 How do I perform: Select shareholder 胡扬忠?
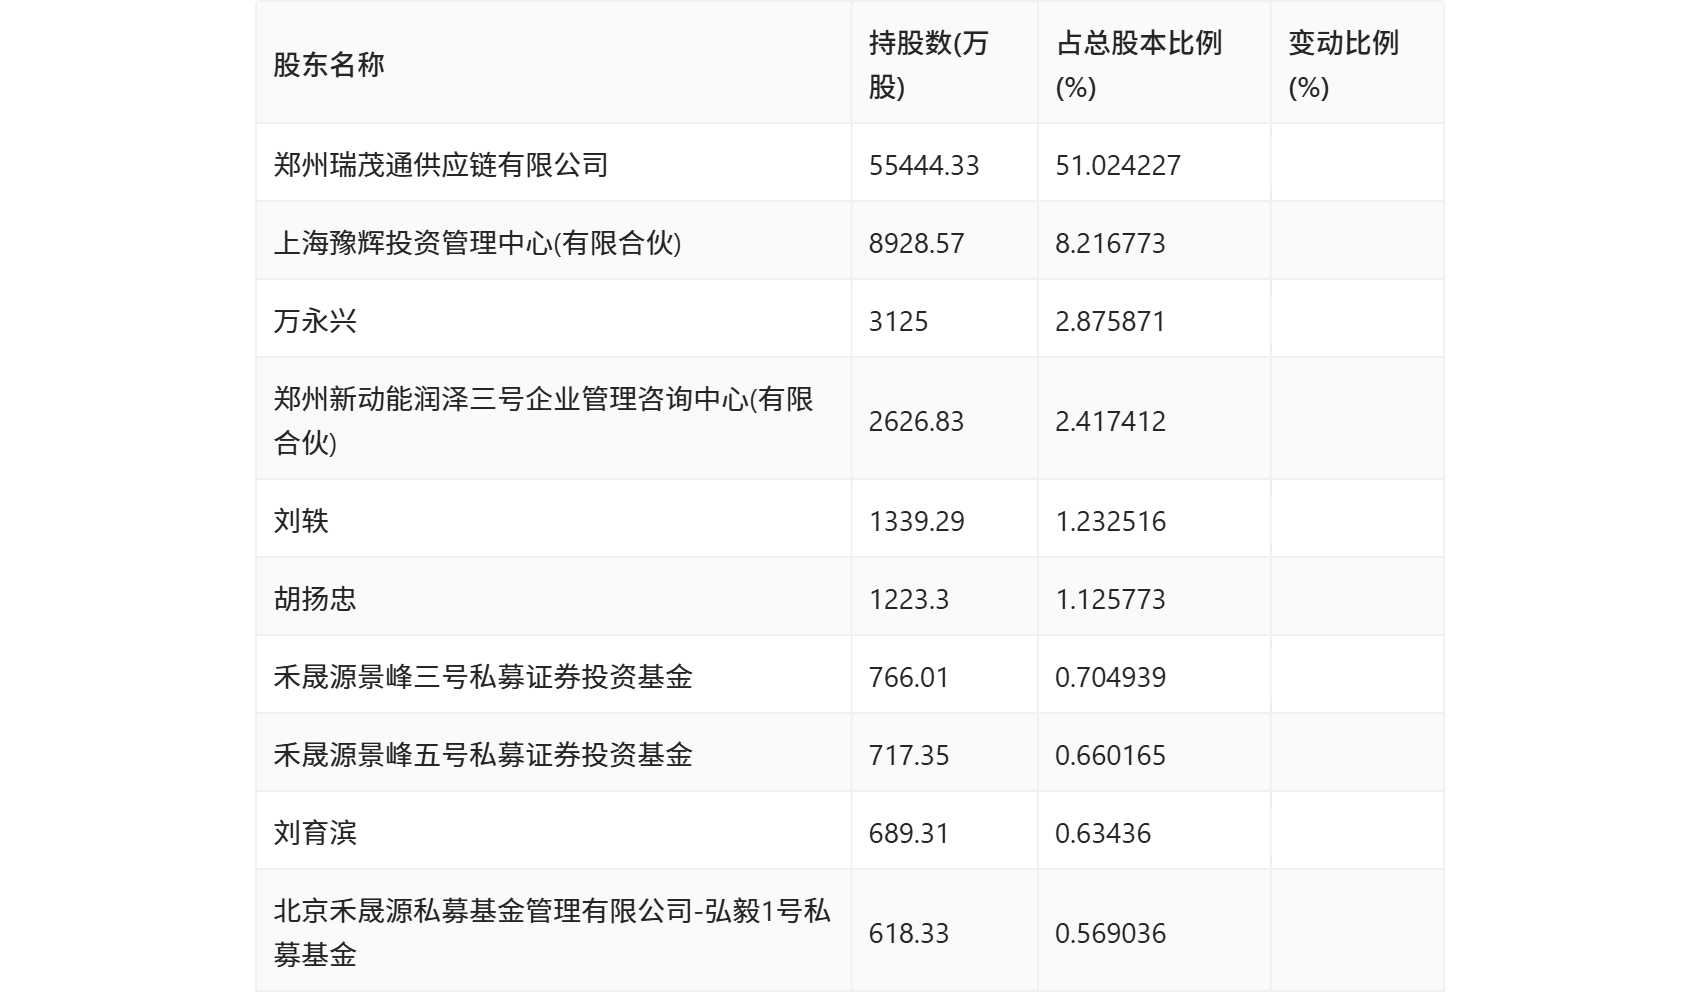click(x=315, y=598)
